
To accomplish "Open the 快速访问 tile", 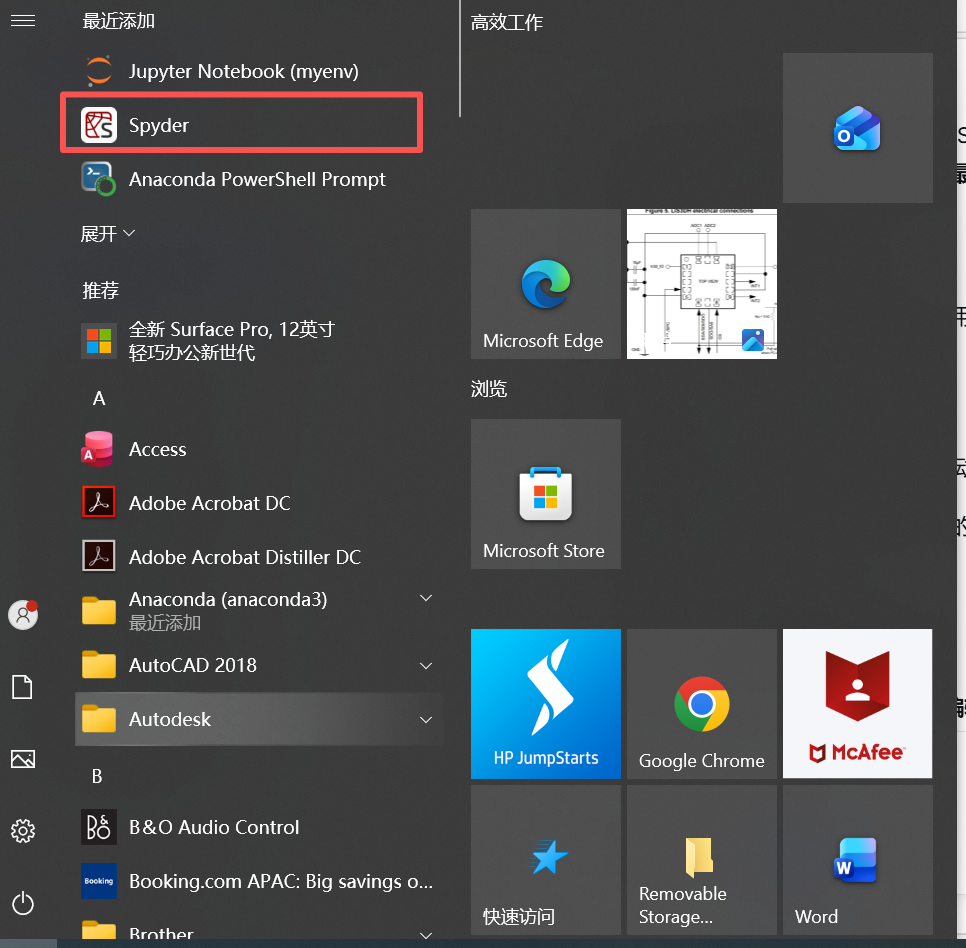I will [x=546, y=860].
